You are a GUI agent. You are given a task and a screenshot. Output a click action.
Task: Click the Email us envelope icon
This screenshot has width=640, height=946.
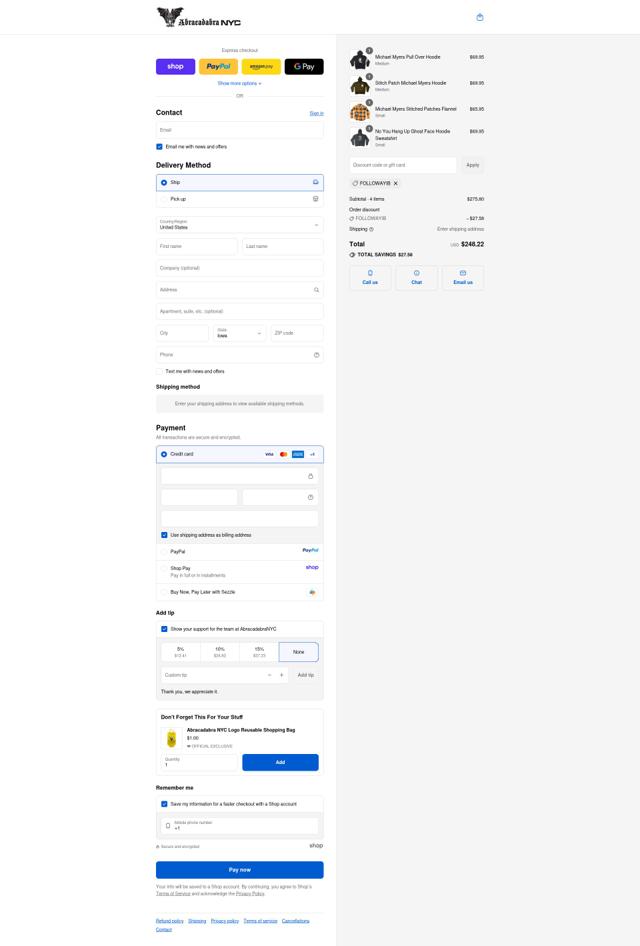(463, 273)
